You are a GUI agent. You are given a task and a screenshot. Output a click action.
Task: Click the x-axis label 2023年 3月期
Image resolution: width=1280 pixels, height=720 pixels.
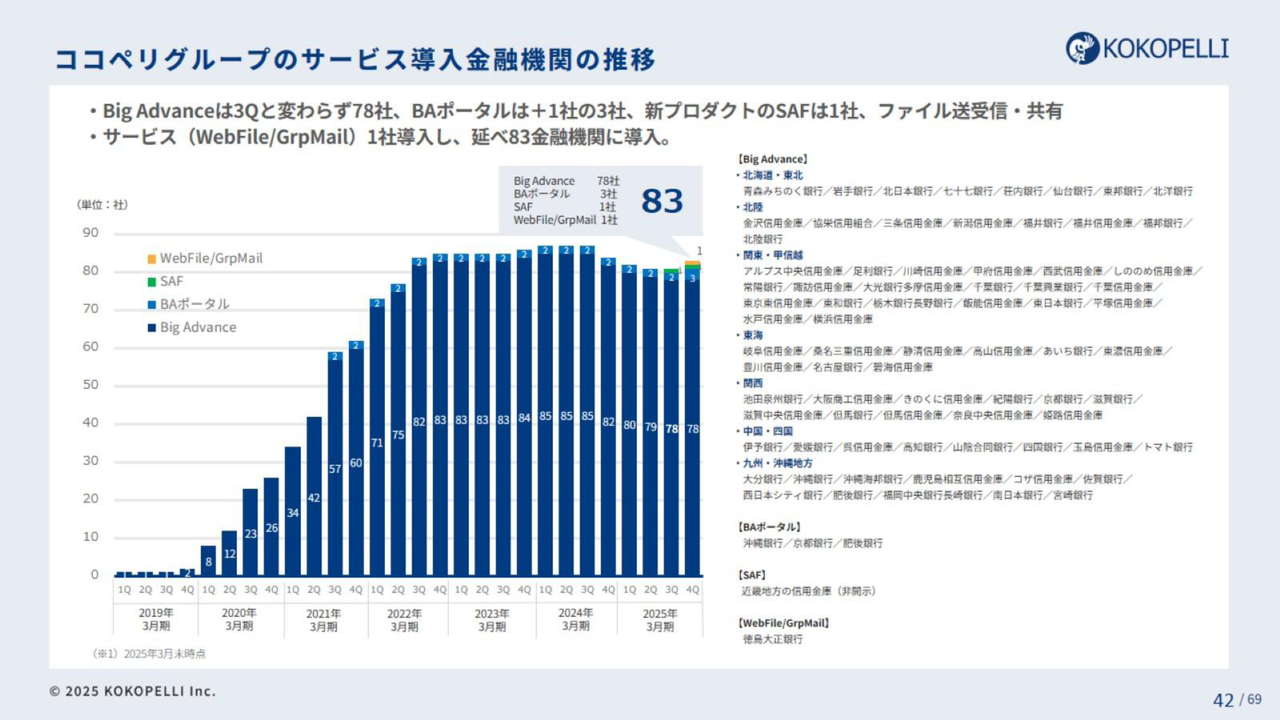click(491, 619)
